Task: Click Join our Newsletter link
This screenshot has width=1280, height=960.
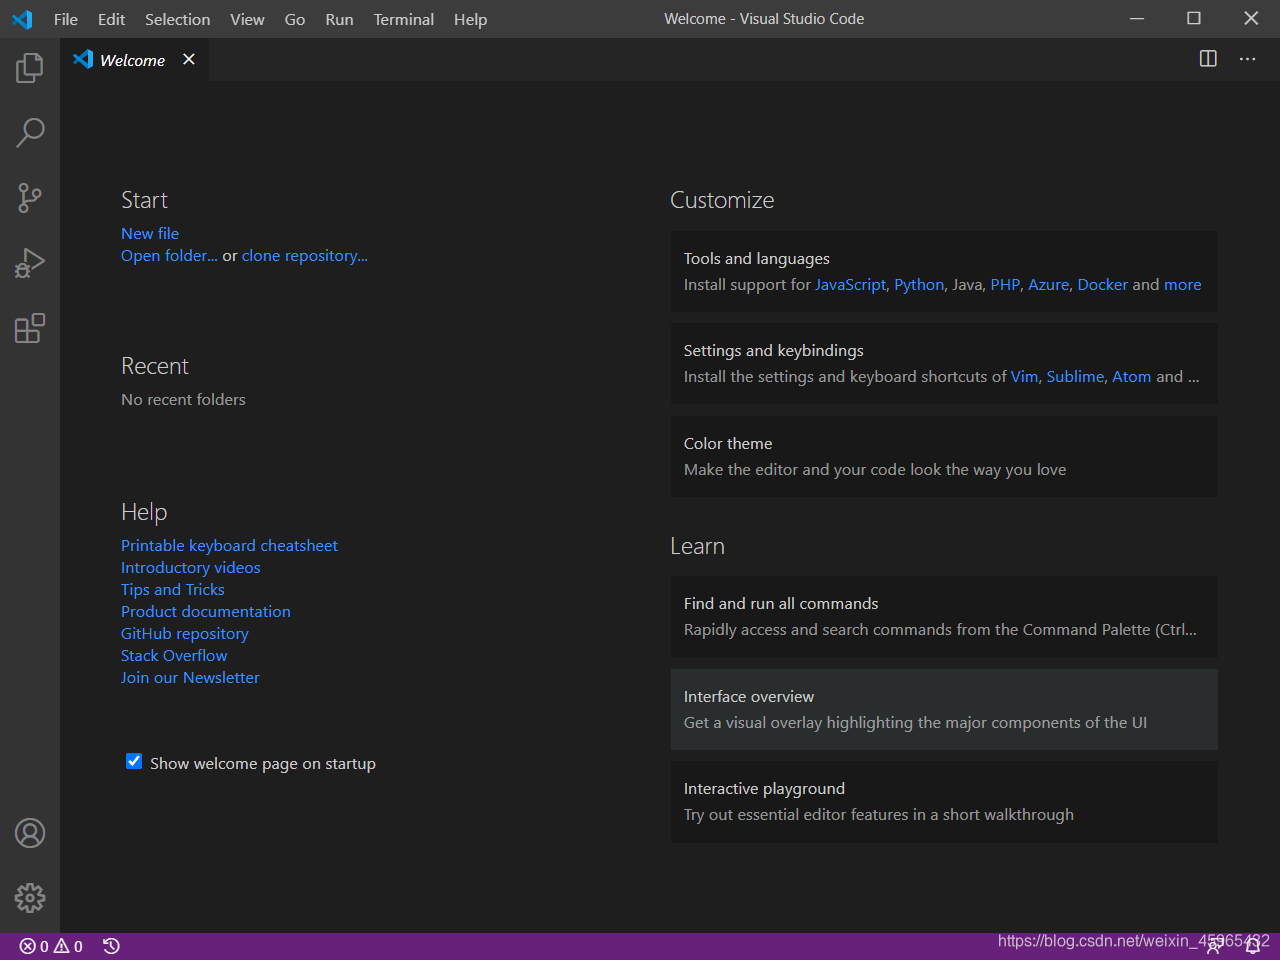Action: click(x=190, y=677)
